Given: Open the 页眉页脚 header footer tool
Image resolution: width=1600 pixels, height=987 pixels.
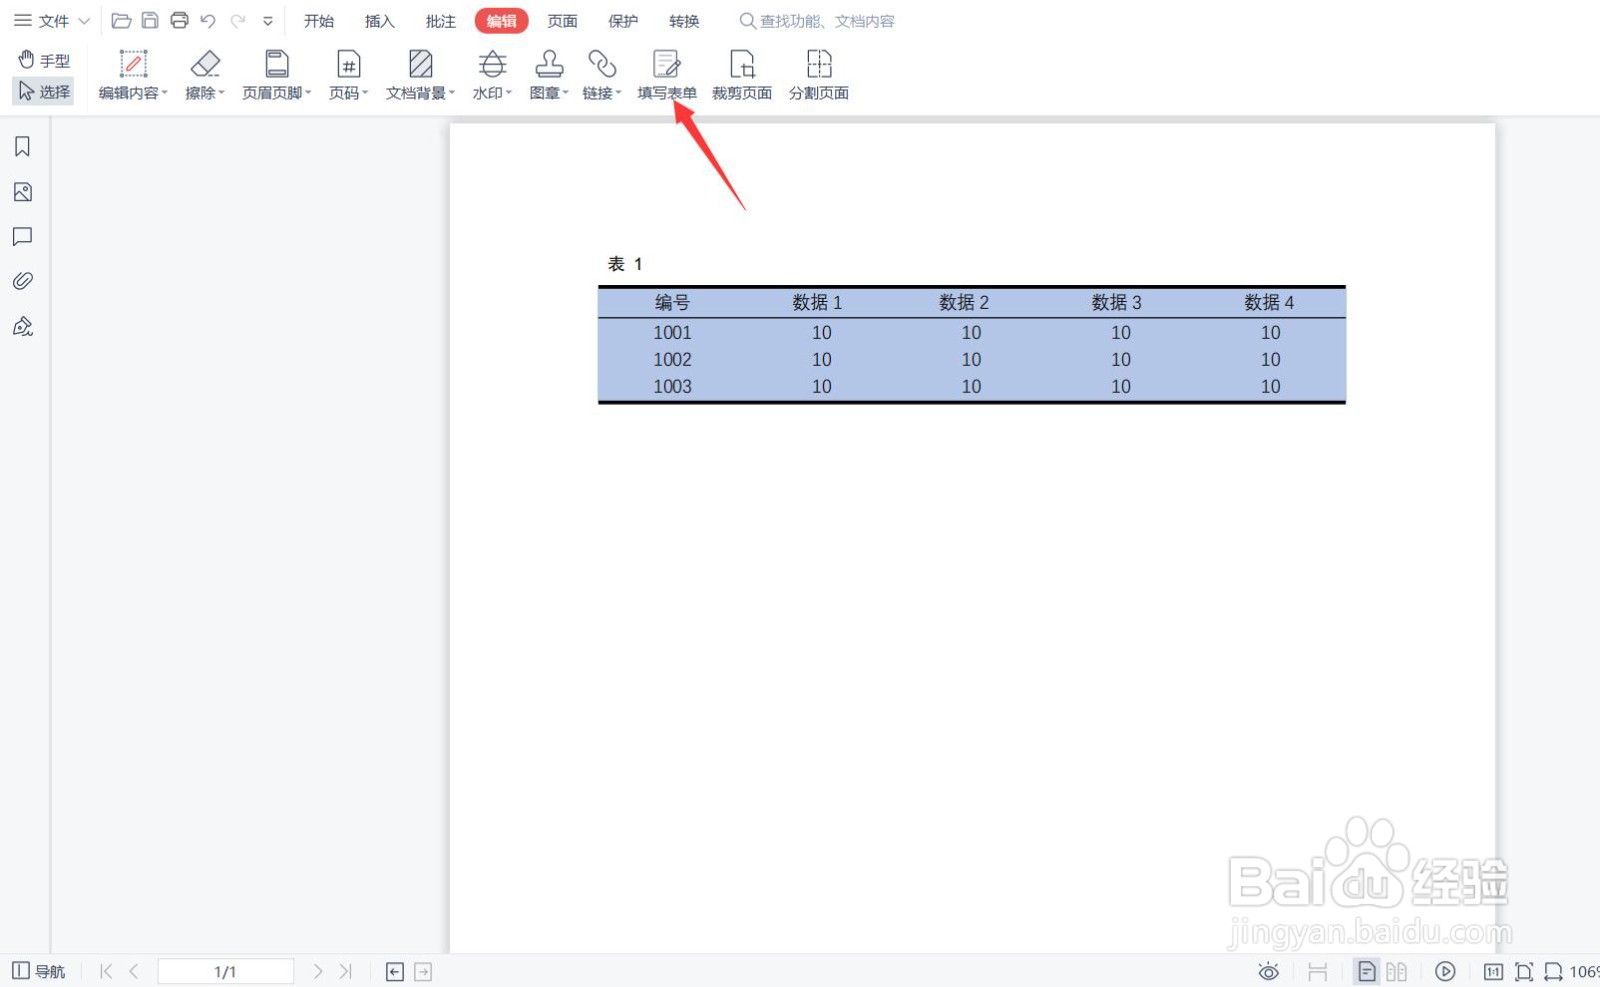Looking at the screenshot, I should [x=277, y=76].
